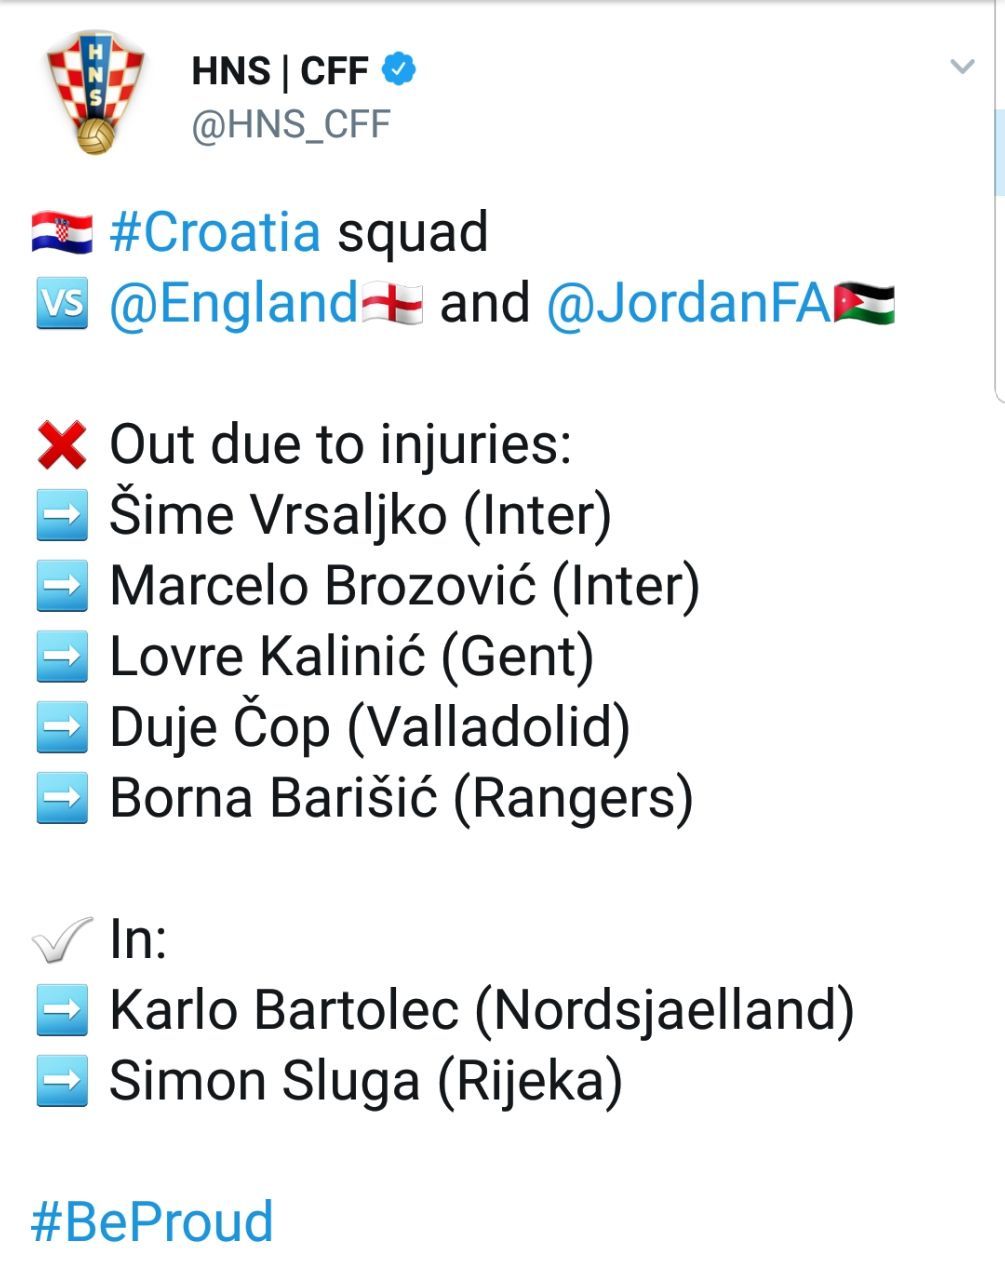
Task: Visit the @England mention
Action: tap(233, 303)
